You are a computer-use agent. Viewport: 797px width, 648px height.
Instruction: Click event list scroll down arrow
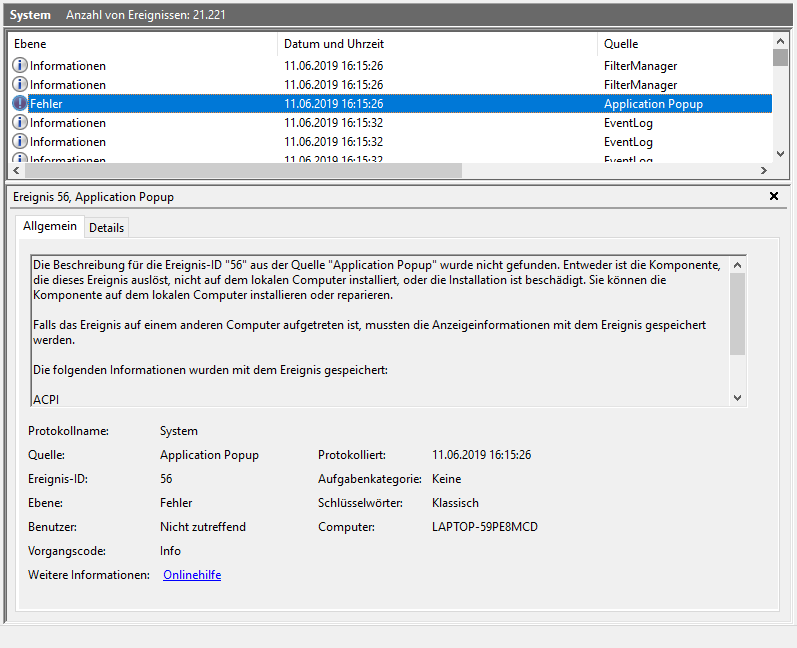(x=780, y=153)
